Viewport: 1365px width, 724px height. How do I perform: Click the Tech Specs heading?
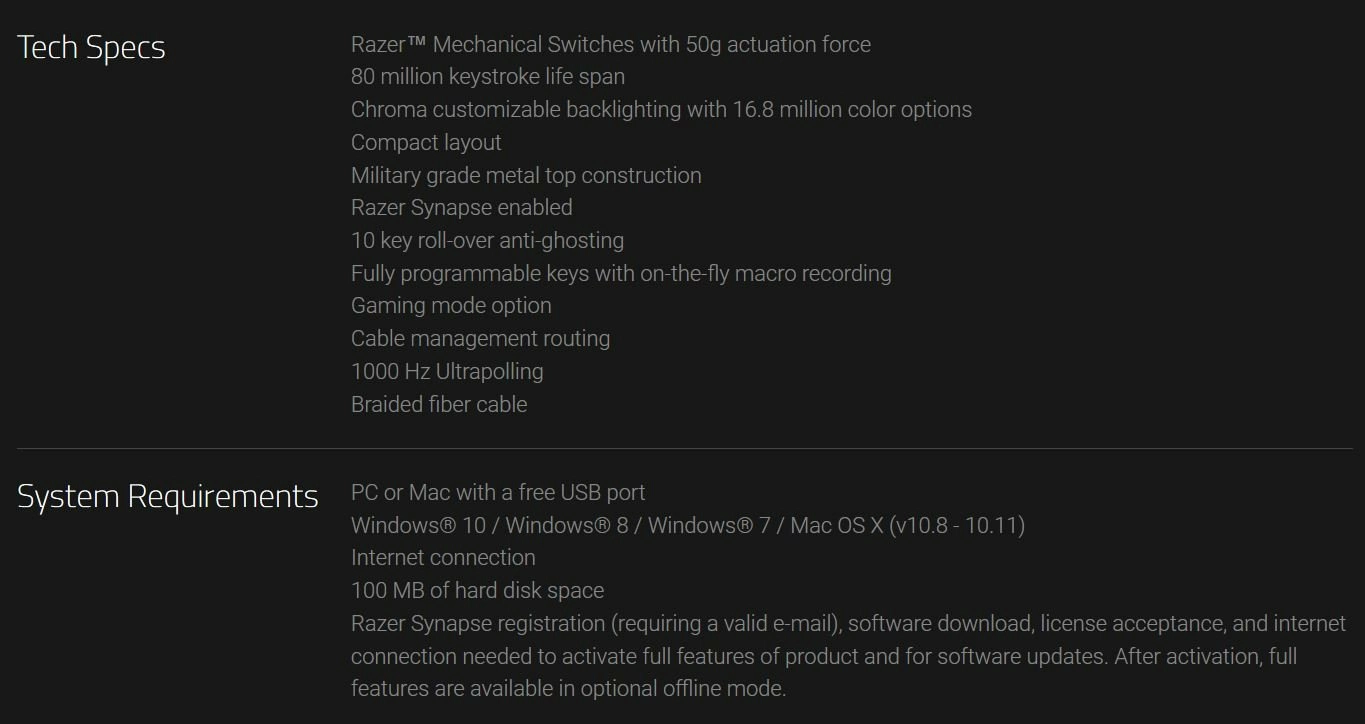pyautogui.click(x=91, y=48)
